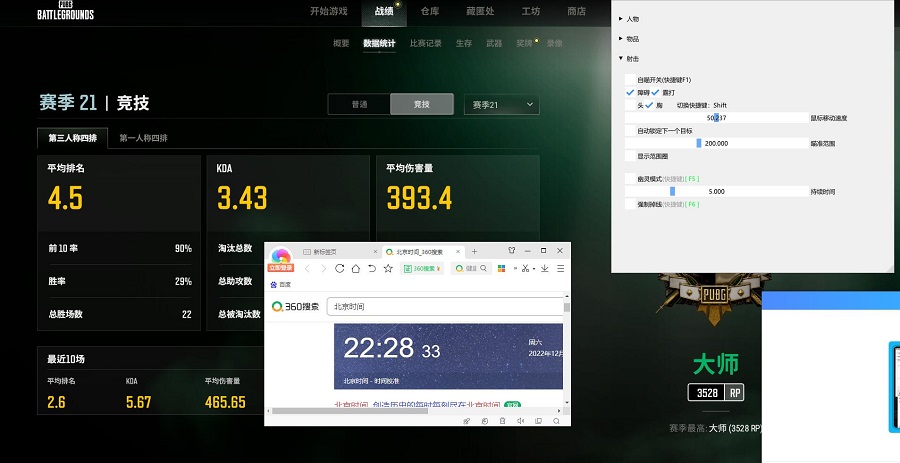Click the 200.000 range slider
900x463 pixels.
[x=716, y=143]
